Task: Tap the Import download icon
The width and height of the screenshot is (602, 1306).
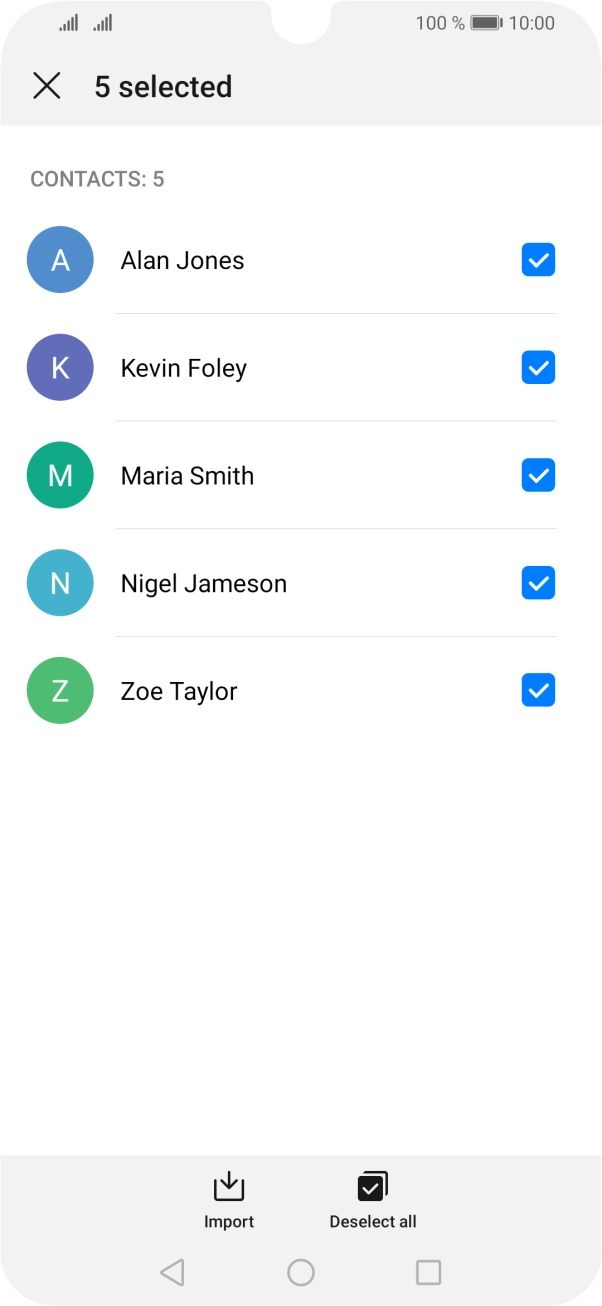Action: 229,1186
